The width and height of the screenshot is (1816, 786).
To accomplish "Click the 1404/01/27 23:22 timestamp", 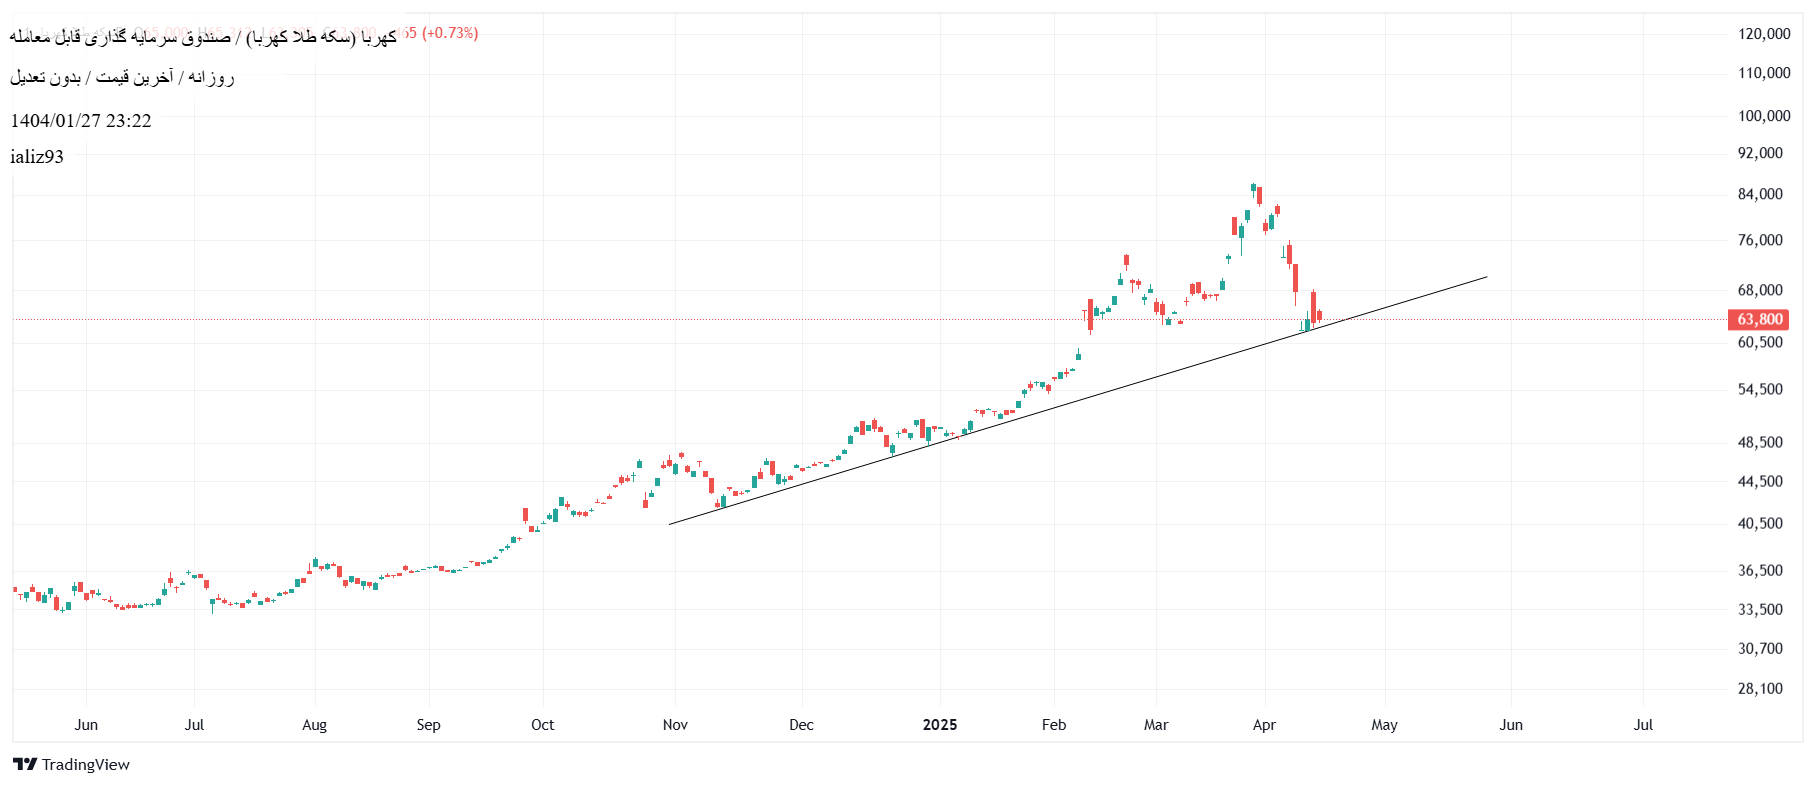I will coord(81,121).
